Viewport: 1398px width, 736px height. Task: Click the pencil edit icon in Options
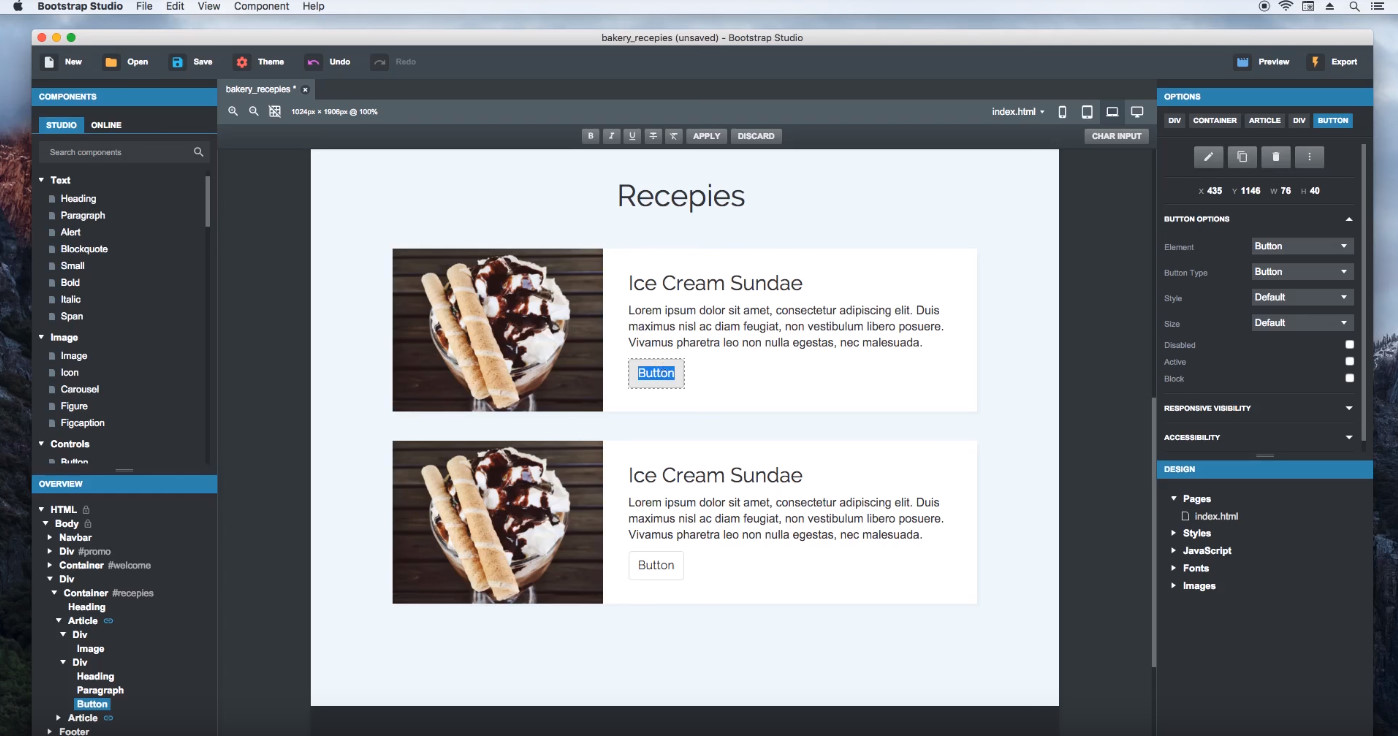click(1208, 157)
